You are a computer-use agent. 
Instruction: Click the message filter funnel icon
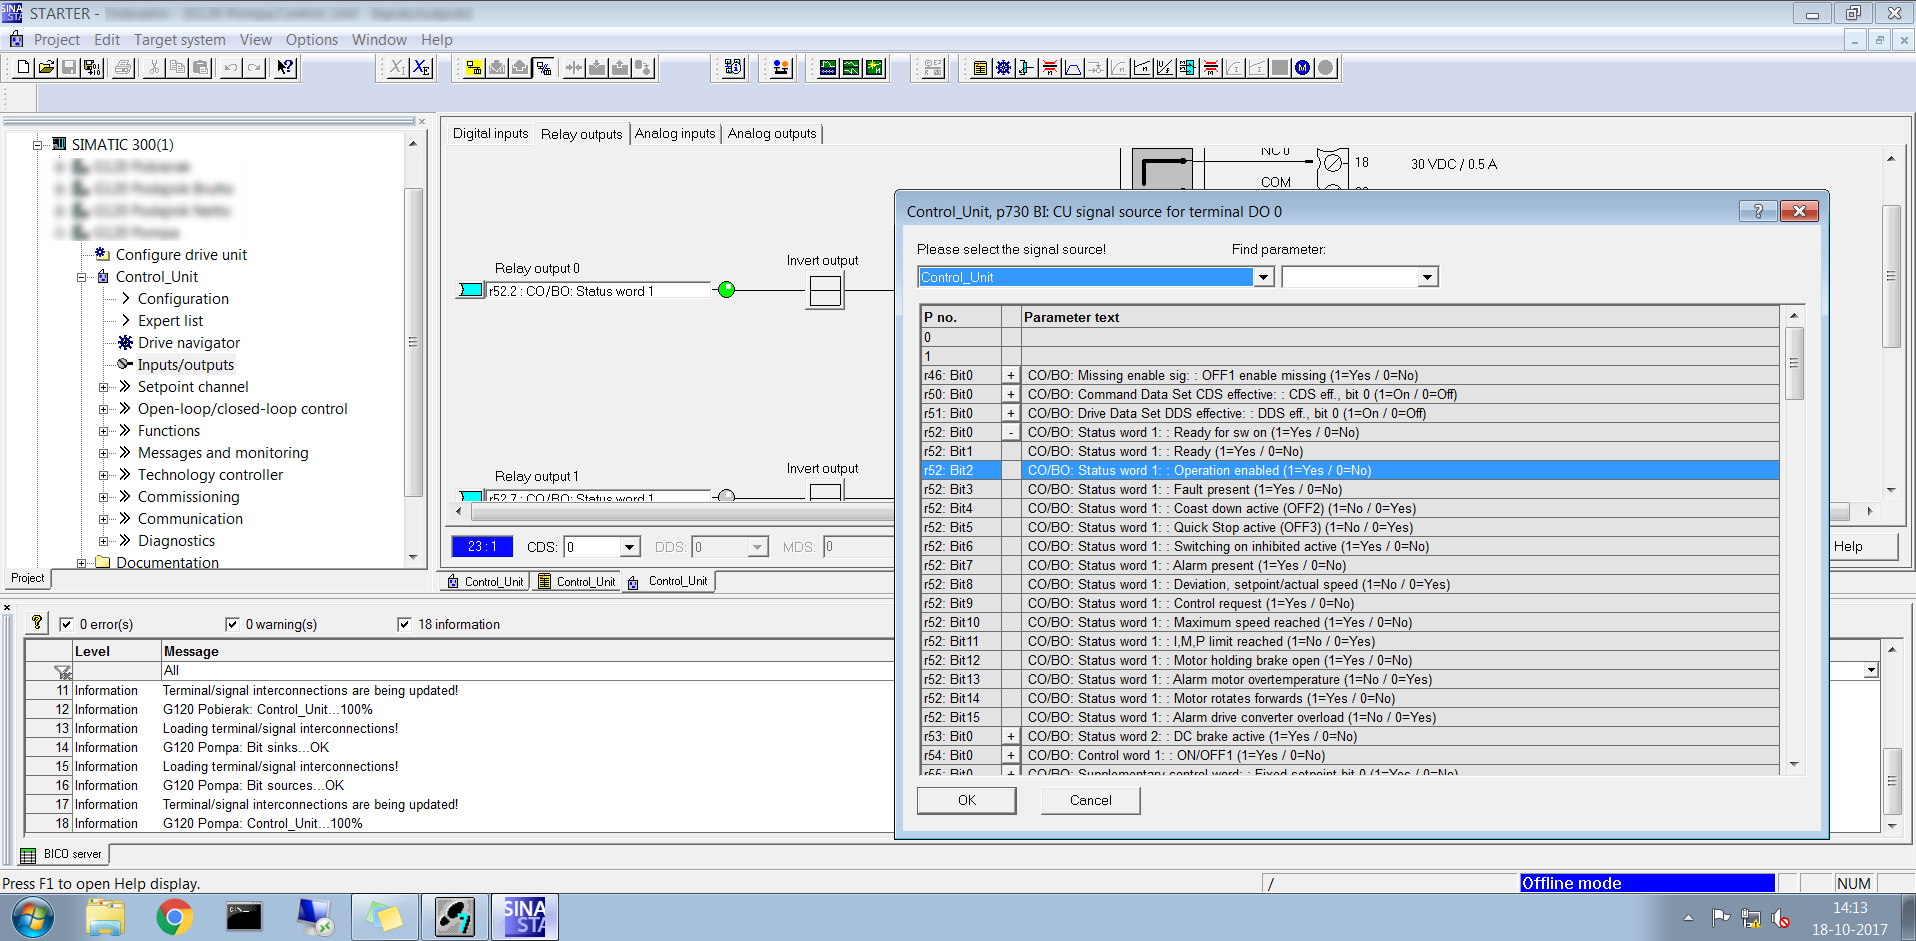[x=62, y=671]
